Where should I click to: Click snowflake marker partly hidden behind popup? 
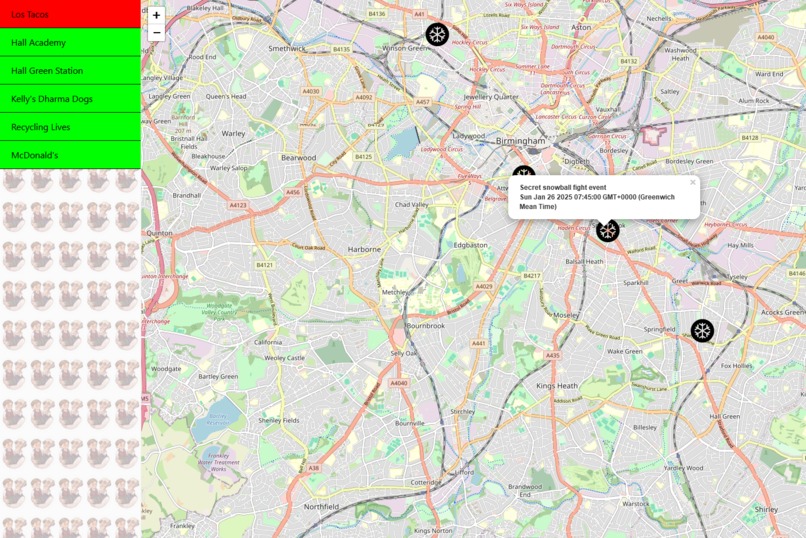click(x=524, y=172)
